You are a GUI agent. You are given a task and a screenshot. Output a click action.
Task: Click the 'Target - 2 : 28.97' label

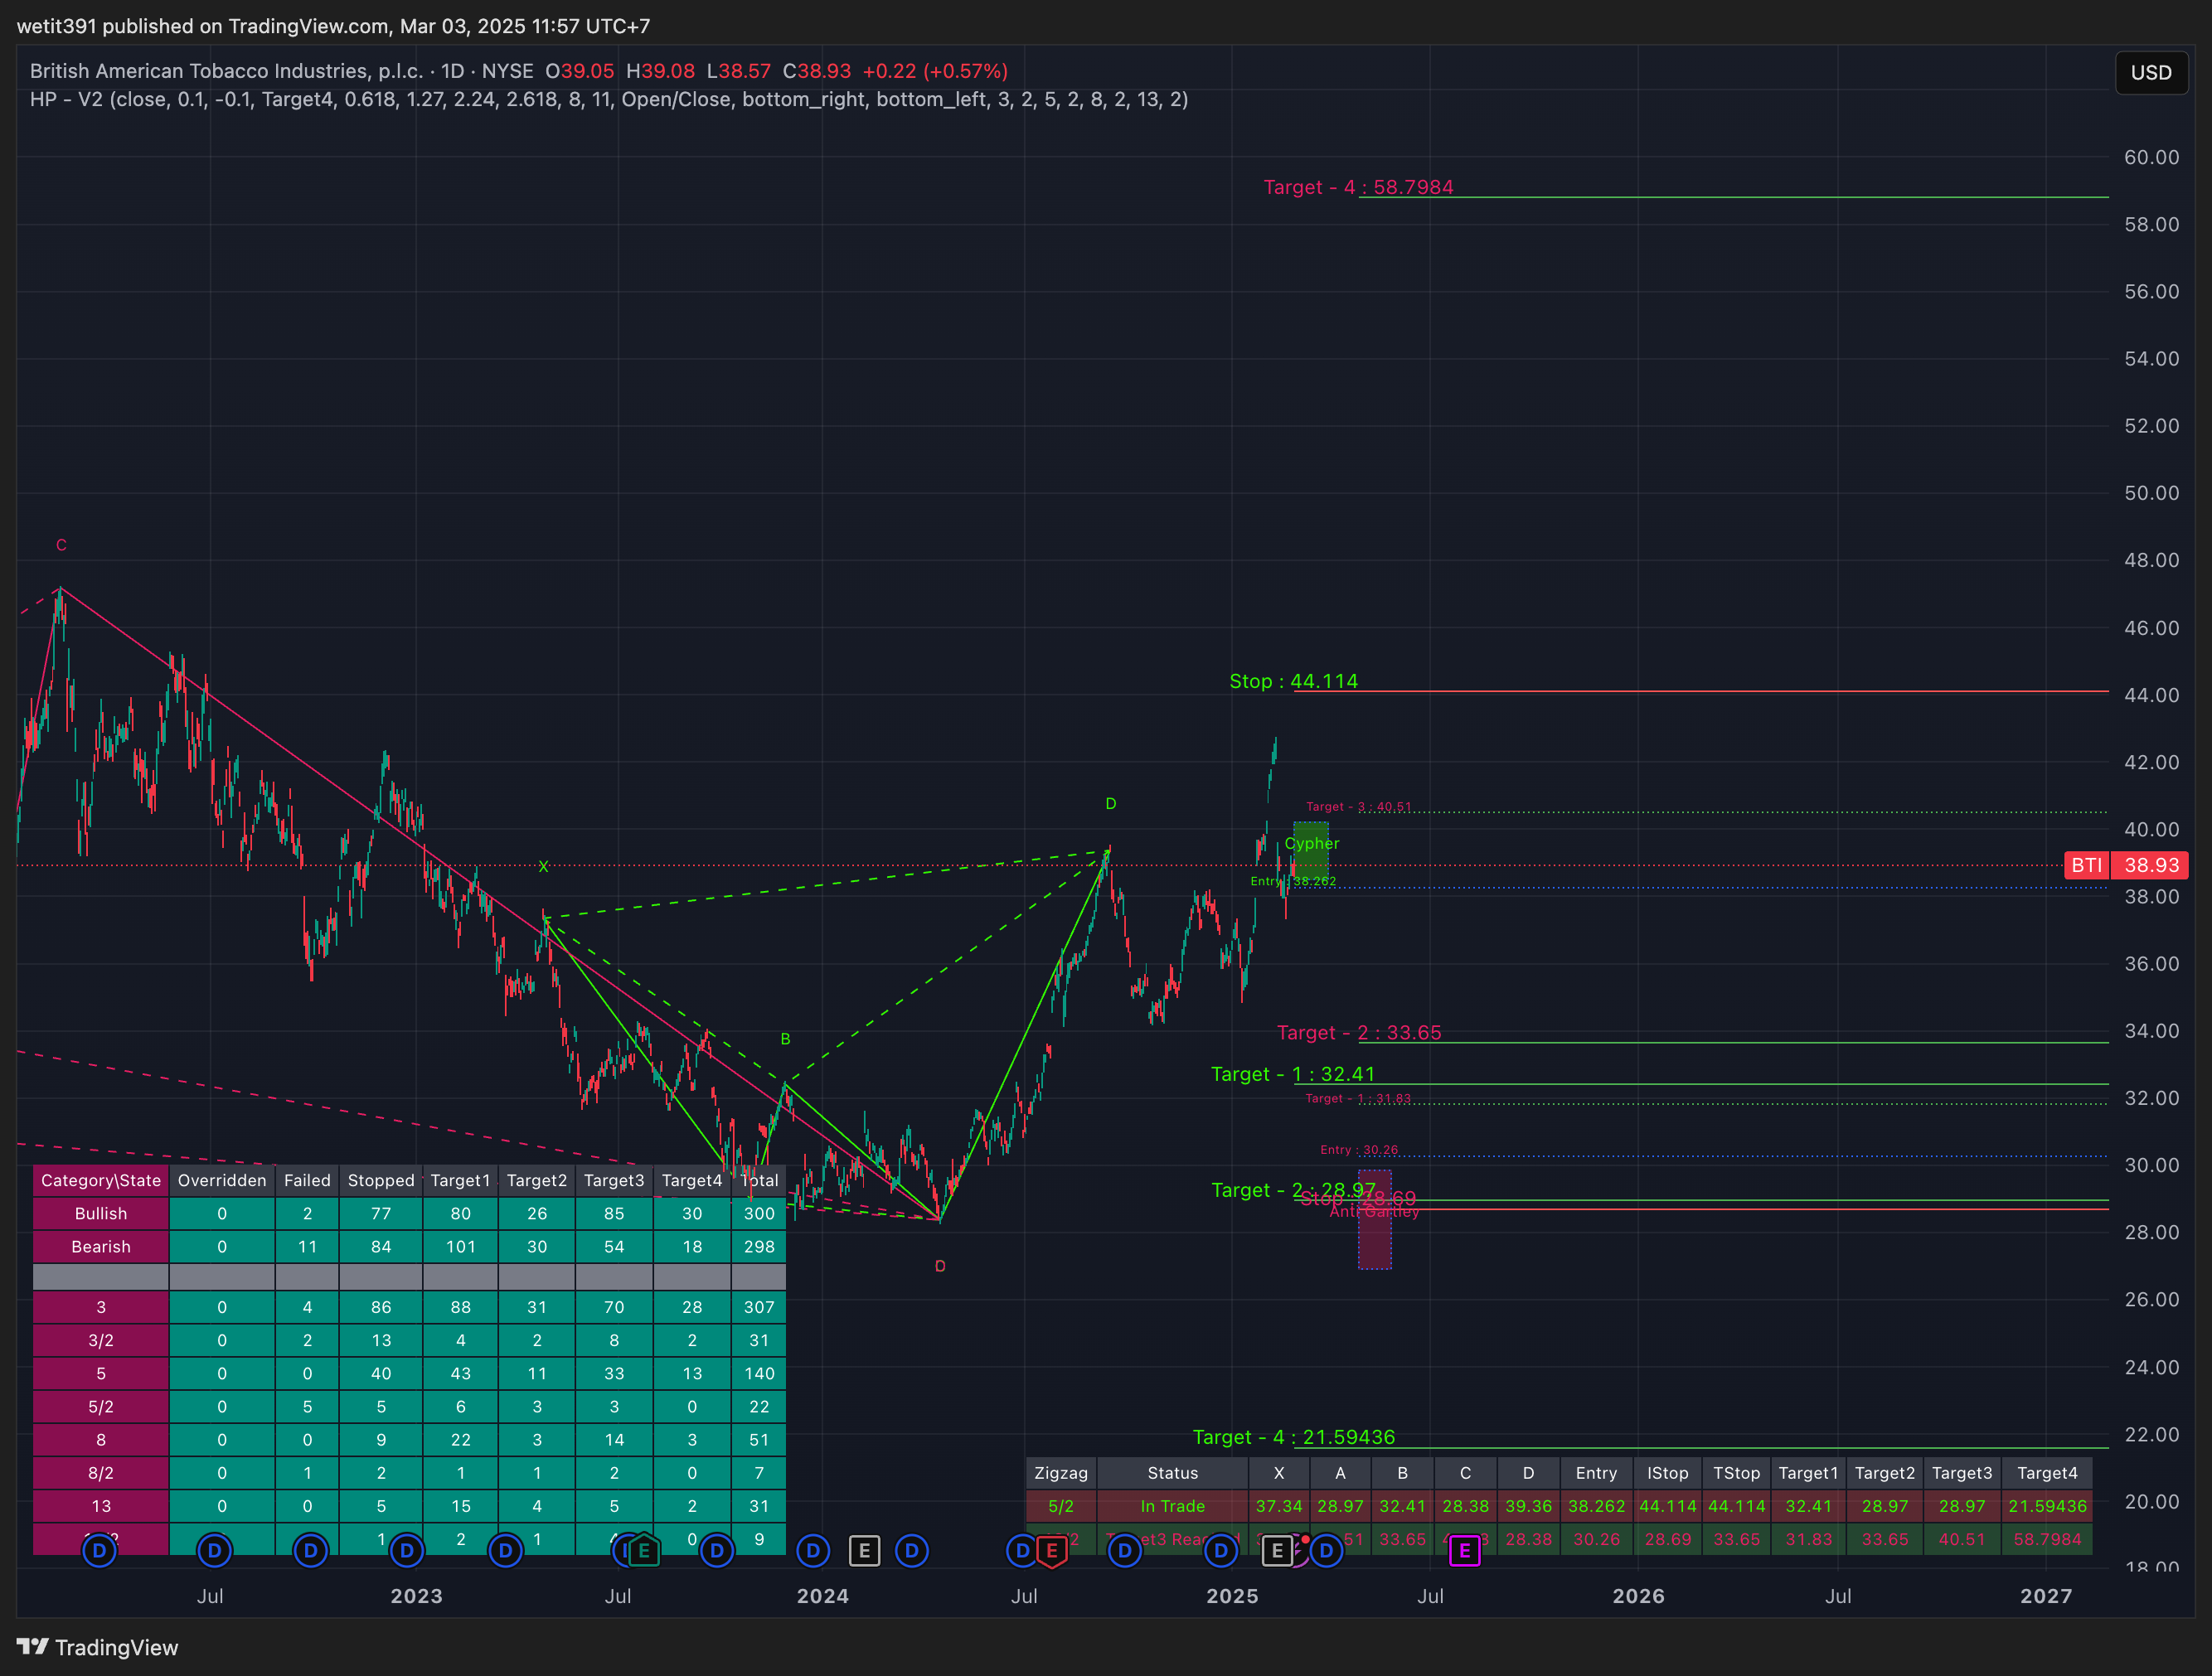(x=1293, y=1190)
